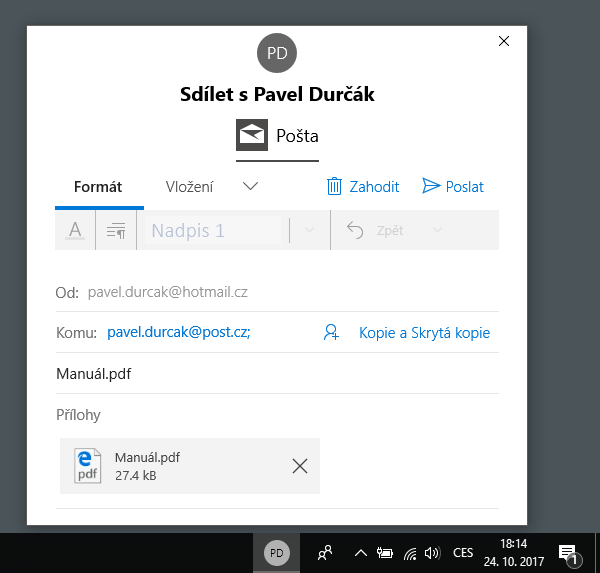Remove the Manuál.pdf attachment
The width and height of the screenshot is (600, 573).
click(x=299, y=465)
